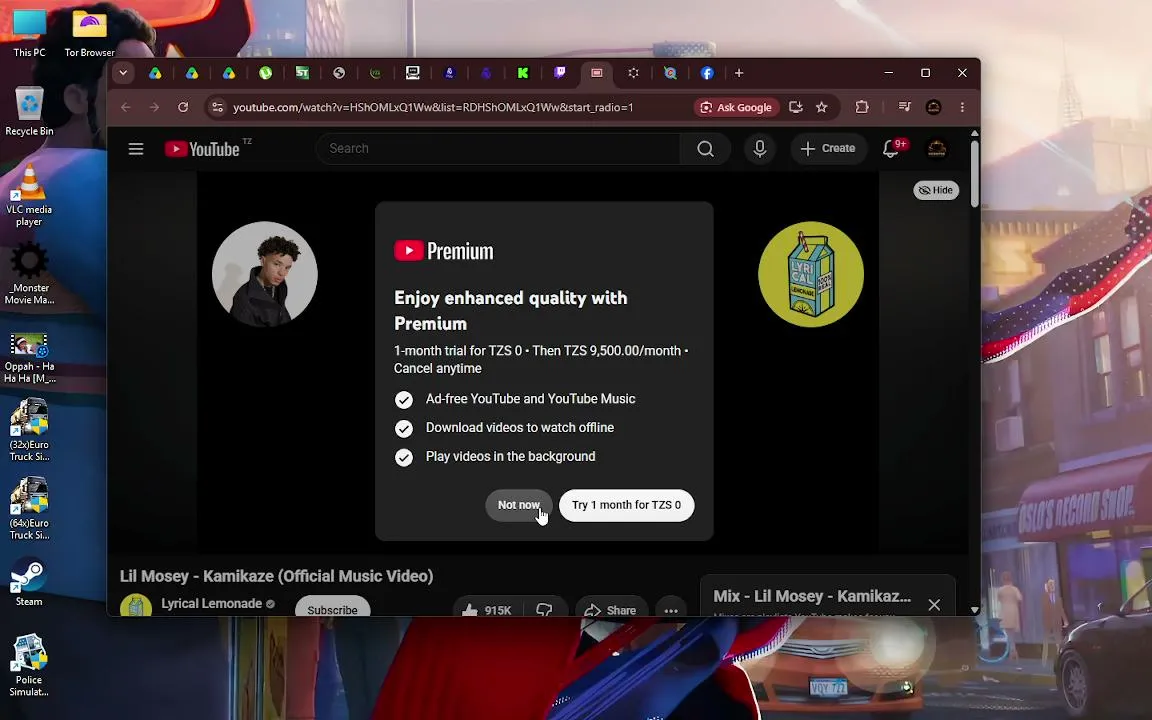The image size is (1152, 720).
Task: Subscribe to Lyrical Lemonade
Action: tap(332, 609)
